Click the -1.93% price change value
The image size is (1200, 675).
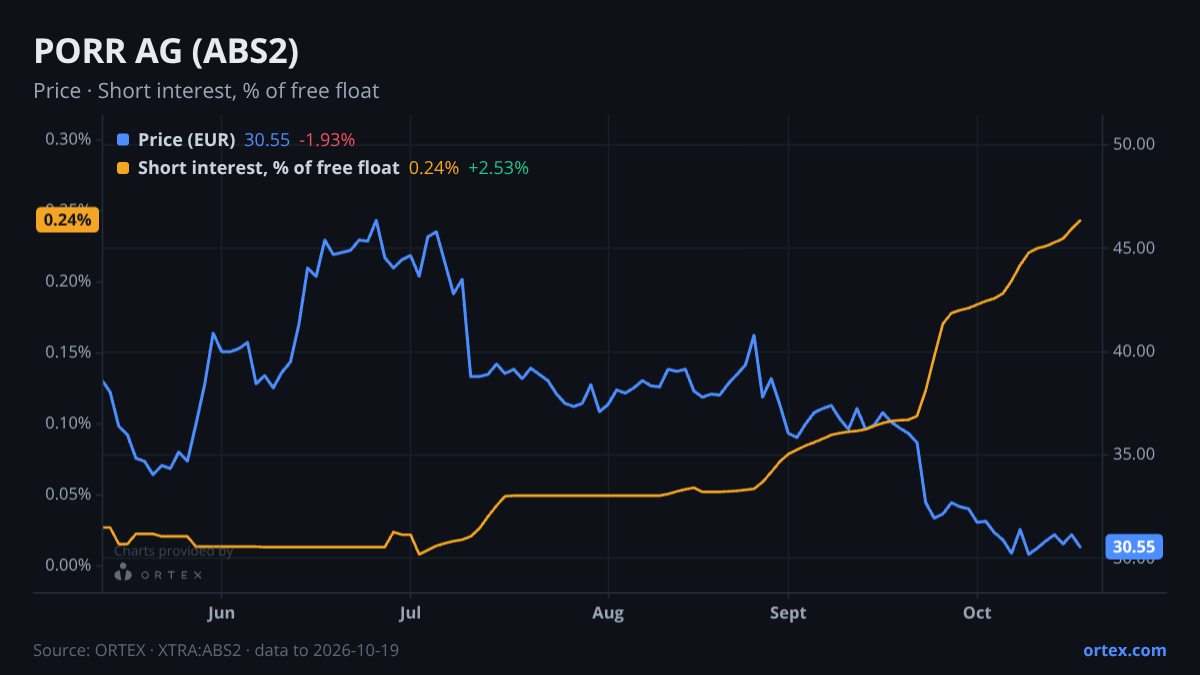tap(327, 140)
